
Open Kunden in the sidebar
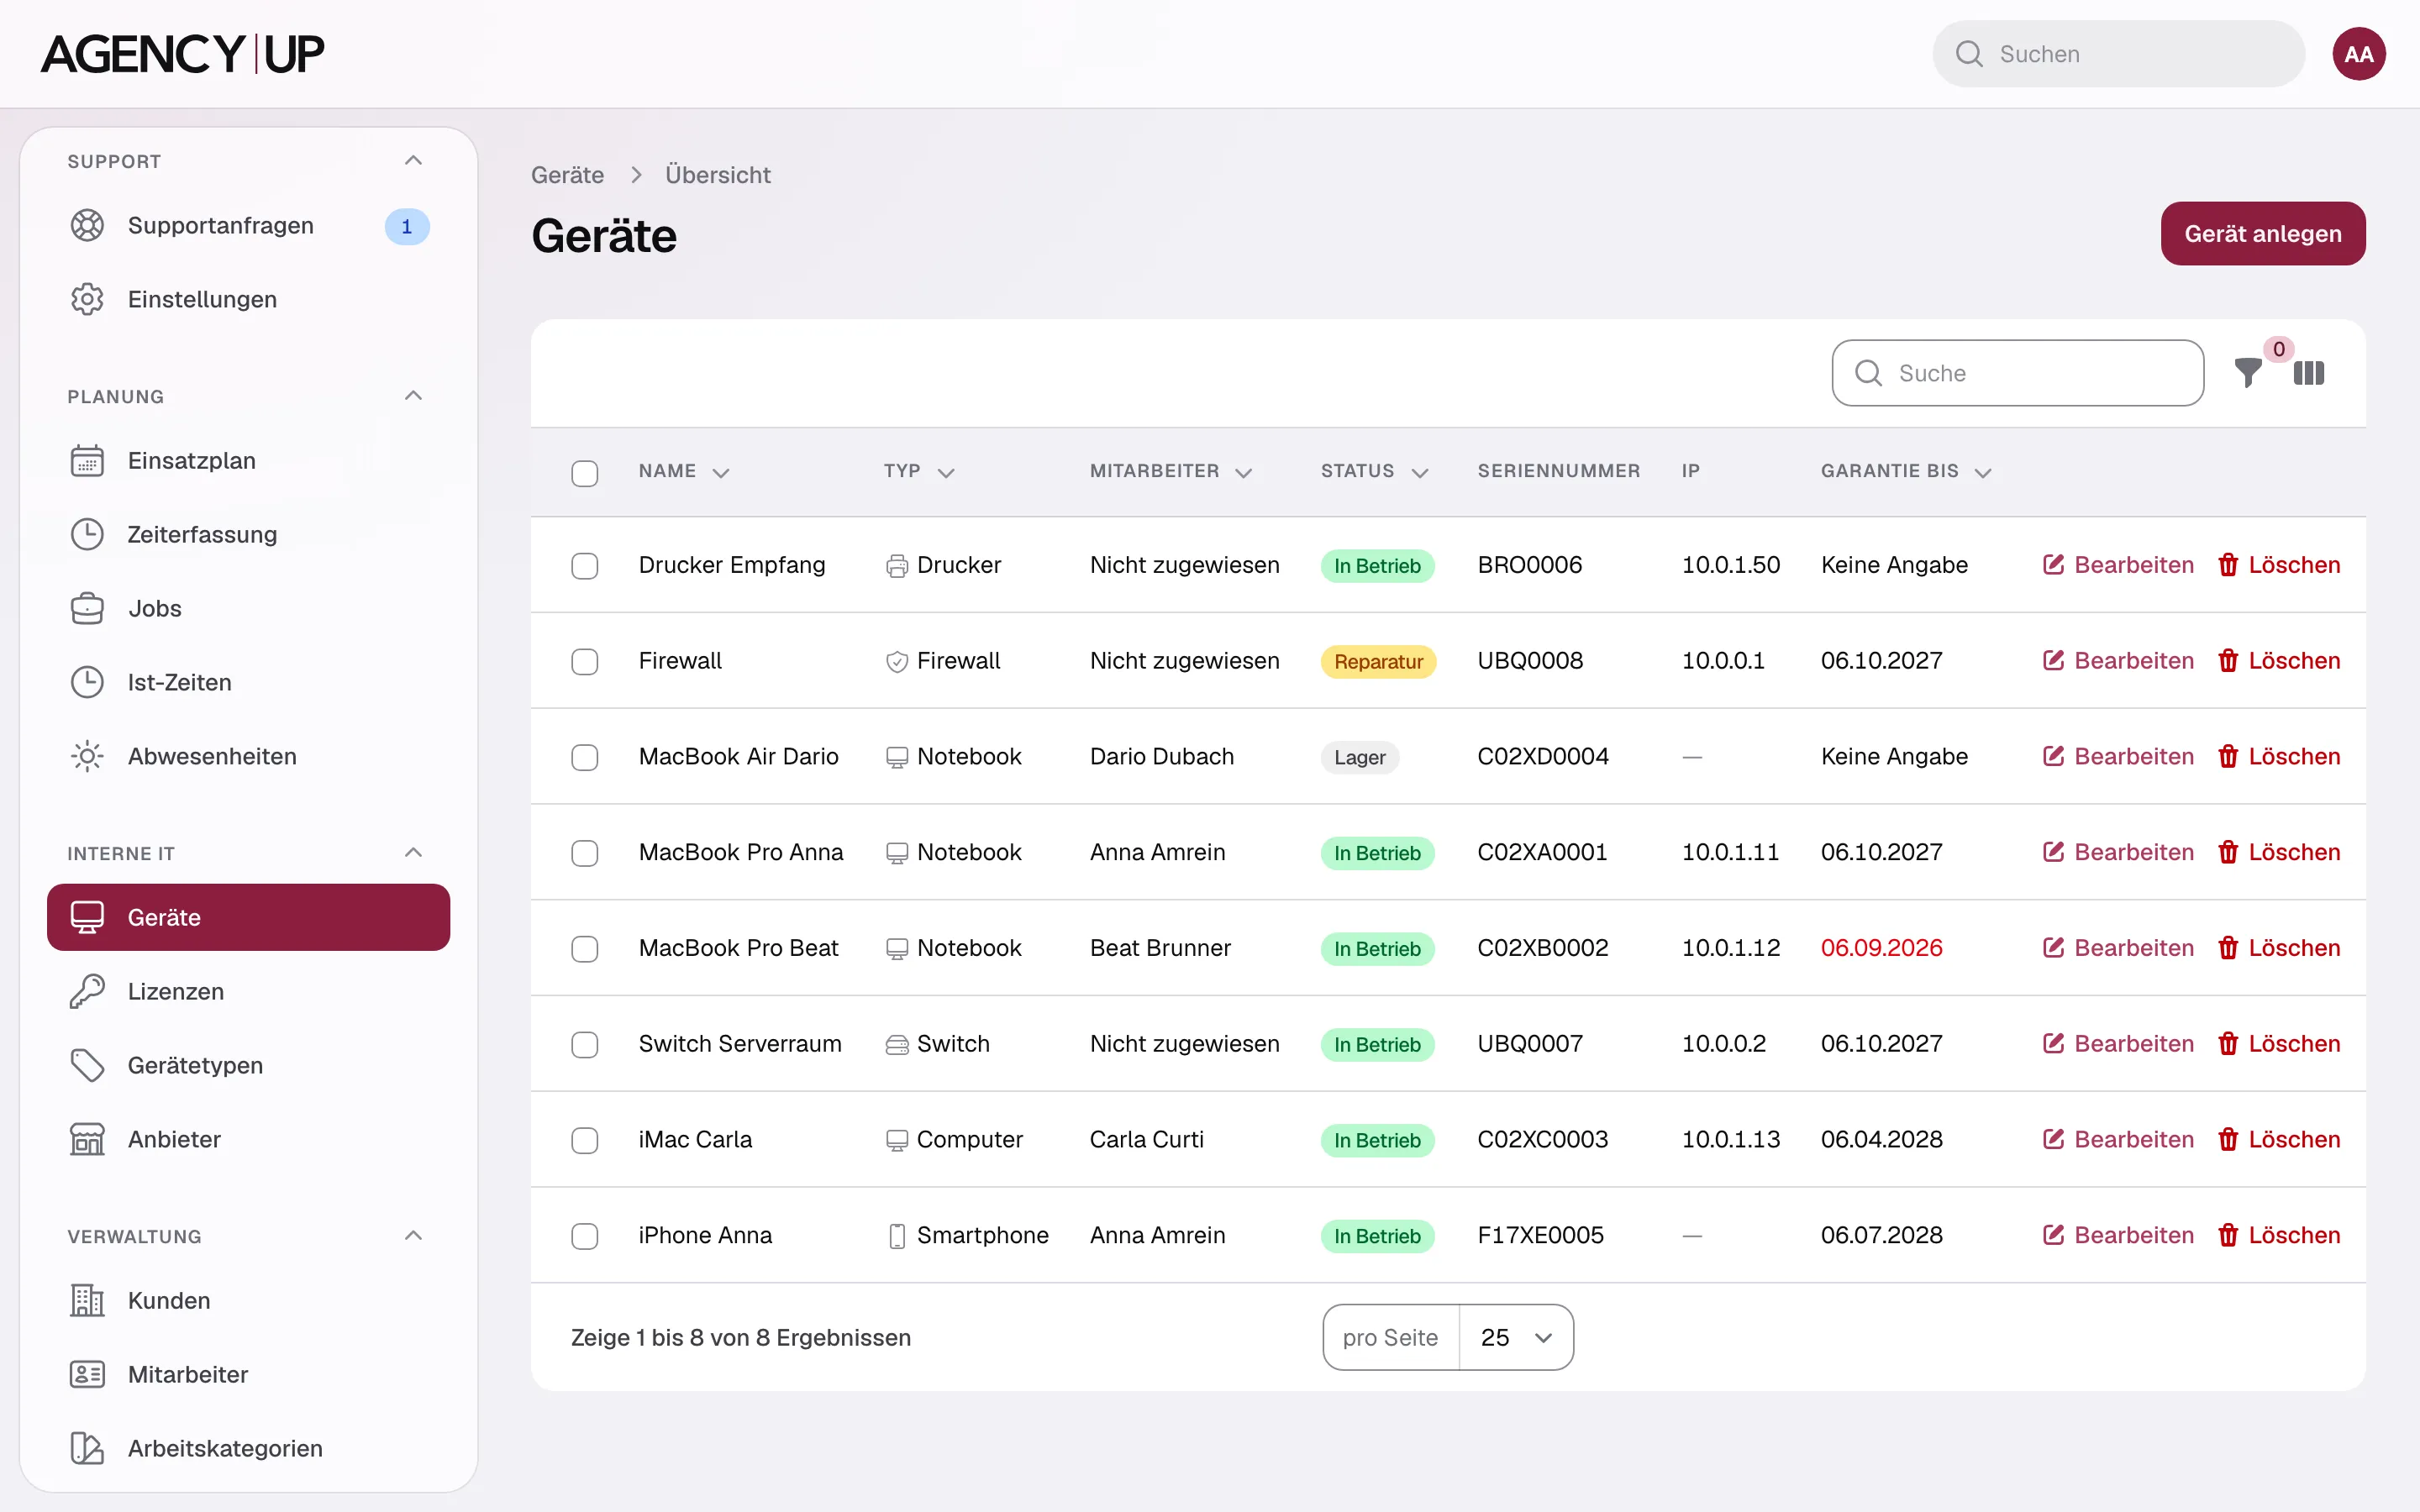[248, 1300]
